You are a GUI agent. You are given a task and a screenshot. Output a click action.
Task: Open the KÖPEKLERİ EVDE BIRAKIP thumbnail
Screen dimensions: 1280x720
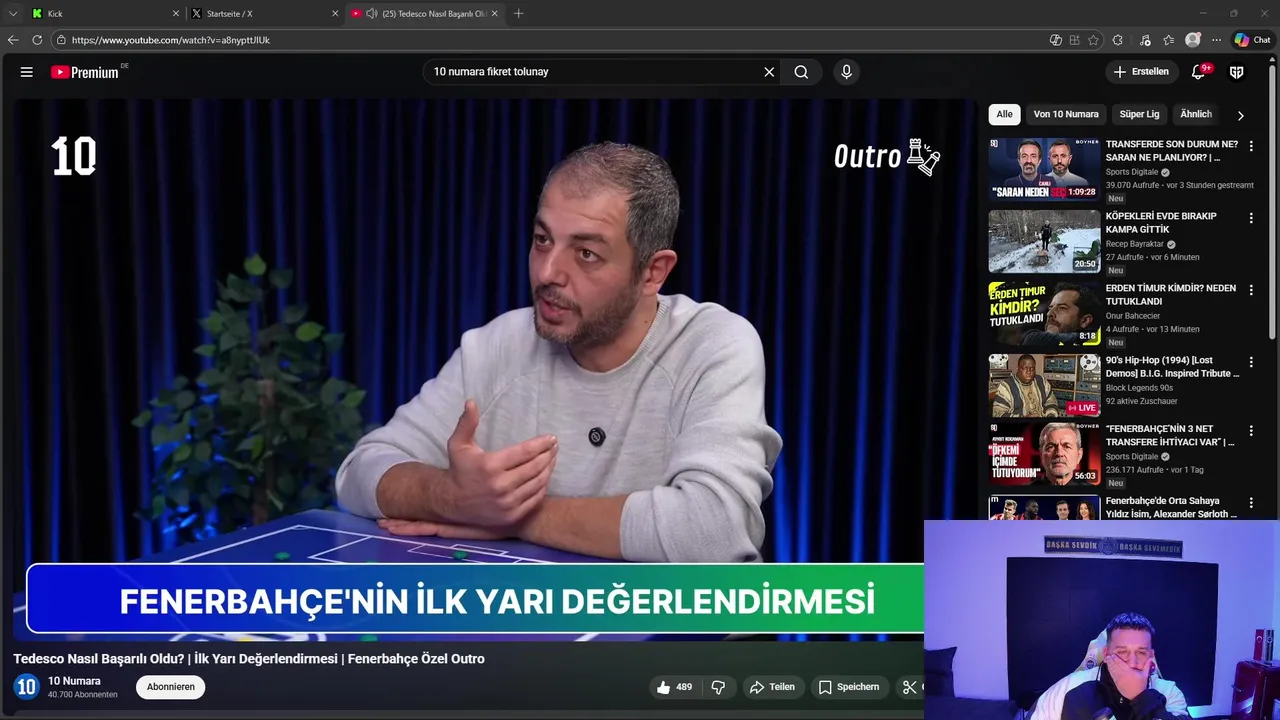(x=1044, y=241)
